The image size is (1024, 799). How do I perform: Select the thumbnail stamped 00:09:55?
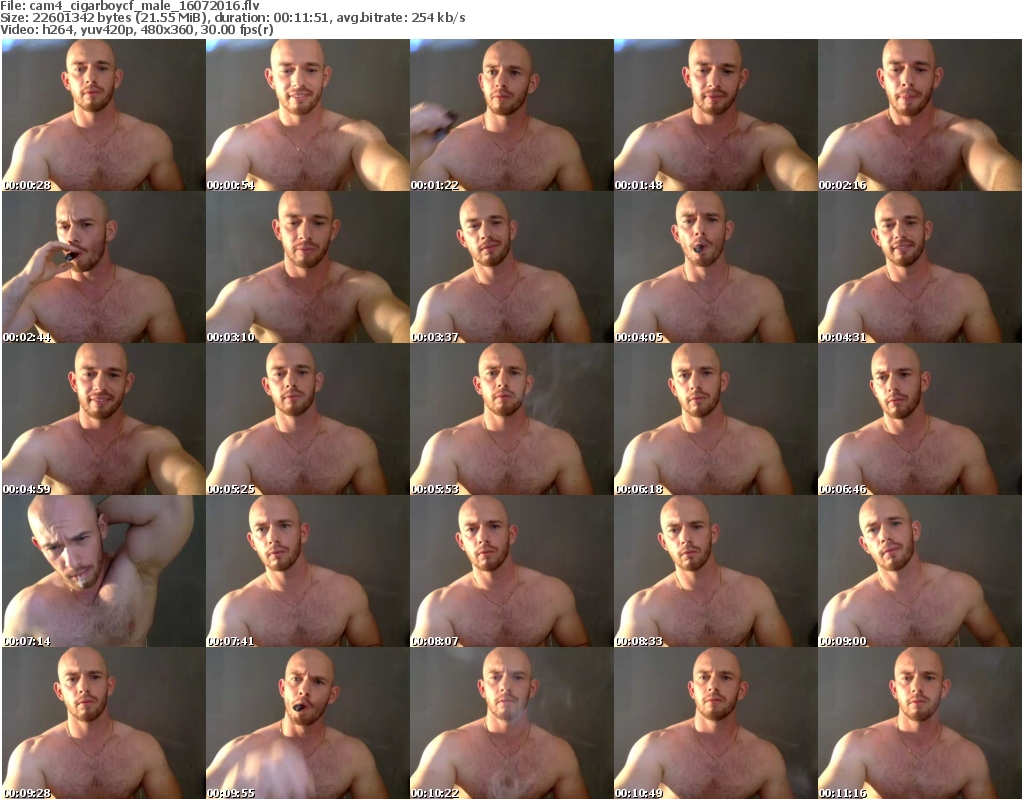(308, 723)
